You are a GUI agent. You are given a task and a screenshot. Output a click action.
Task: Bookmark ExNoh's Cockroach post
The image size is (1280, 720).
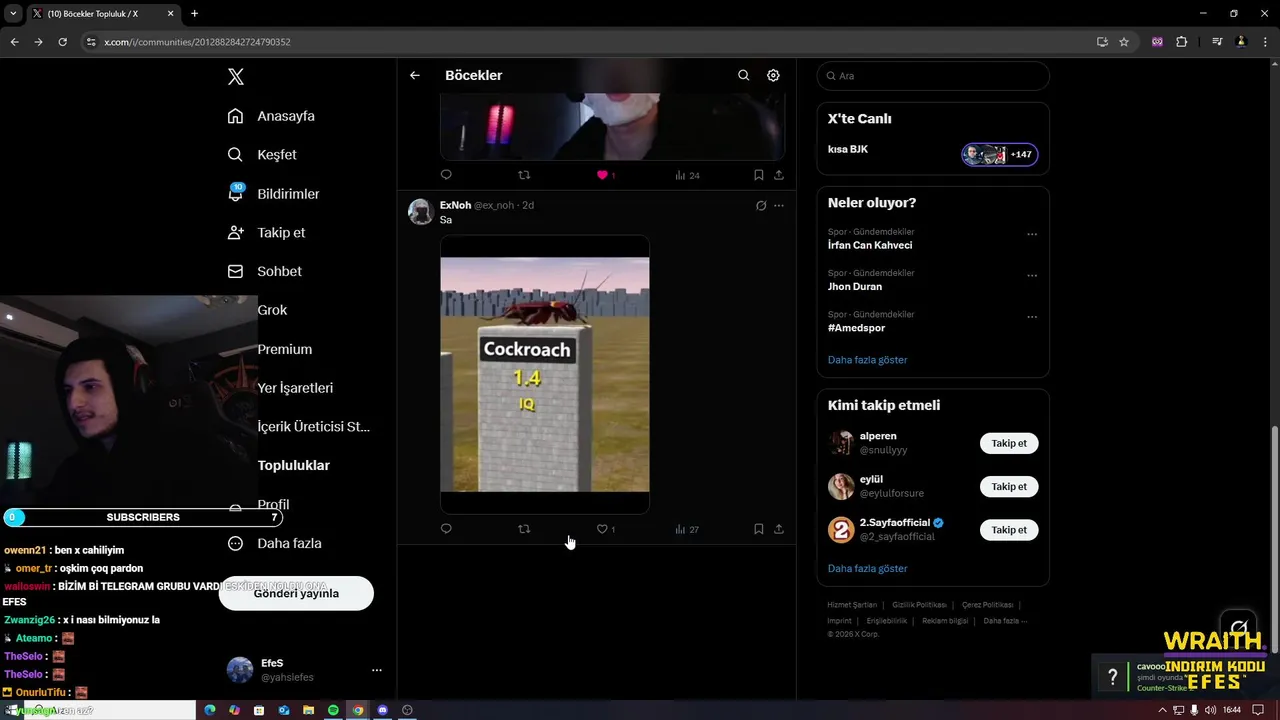pyautogui.click(x=758, y=529)
